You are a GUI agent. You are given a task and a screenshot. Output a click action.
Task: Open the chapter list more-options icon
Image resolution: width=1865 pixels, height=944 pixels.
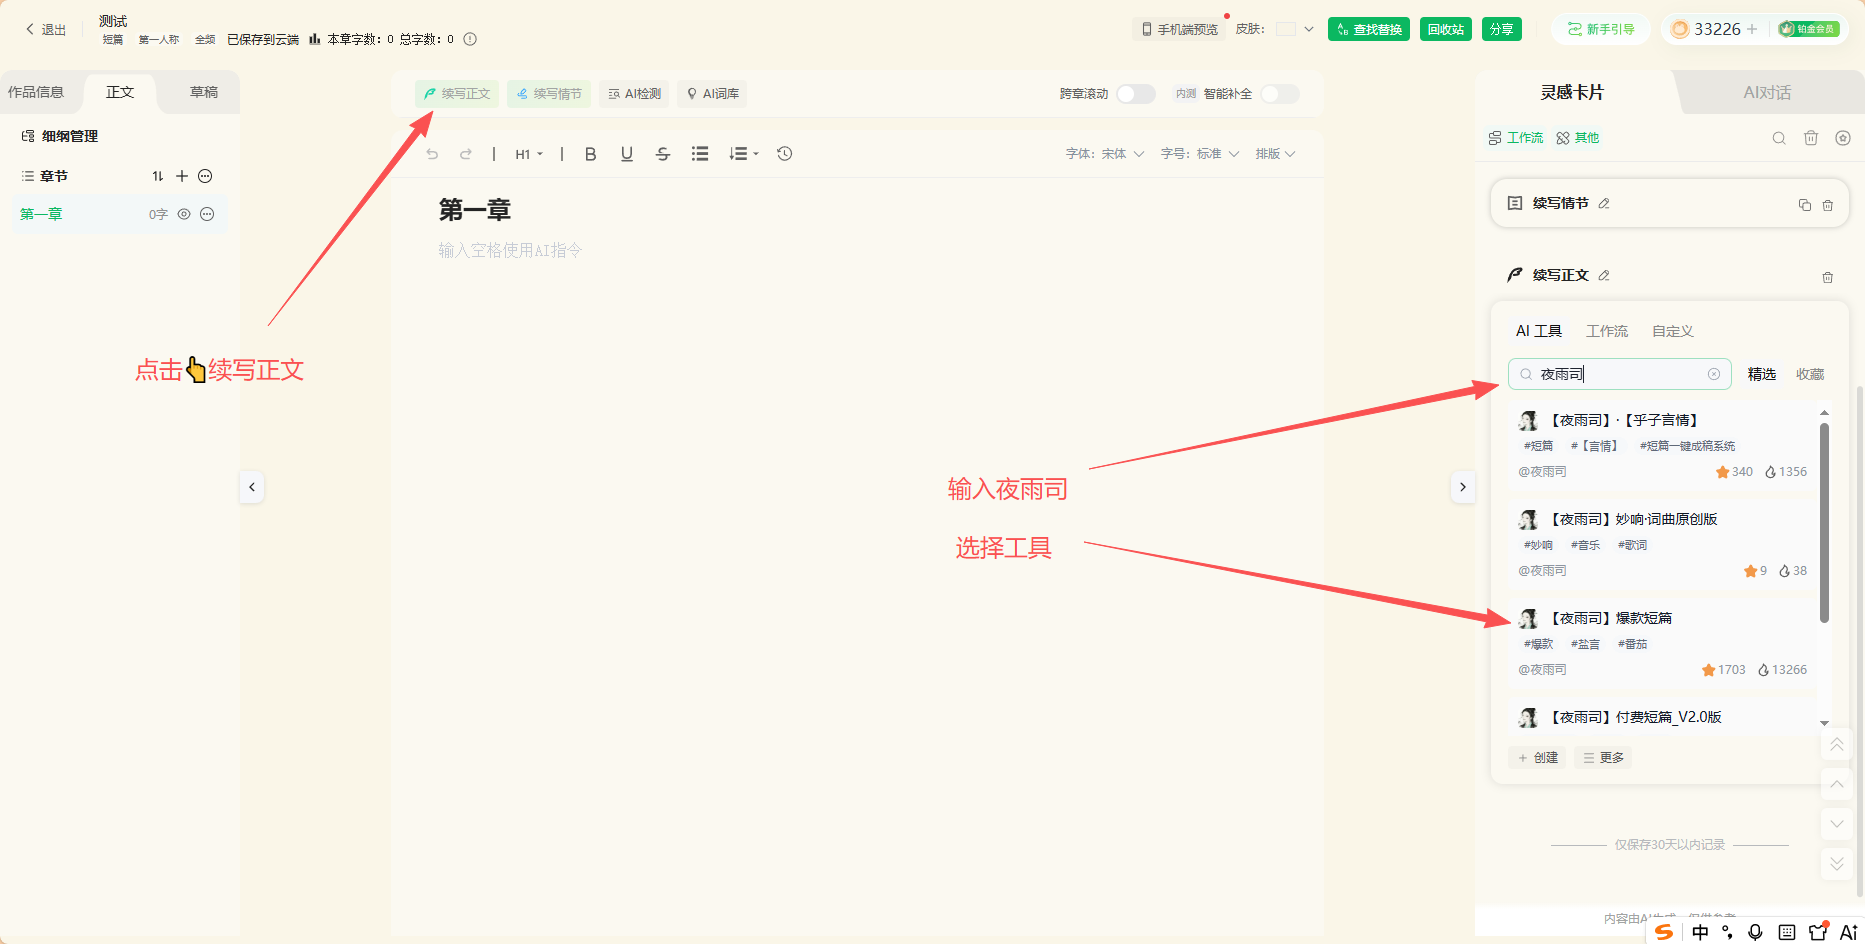click(205, 176)
